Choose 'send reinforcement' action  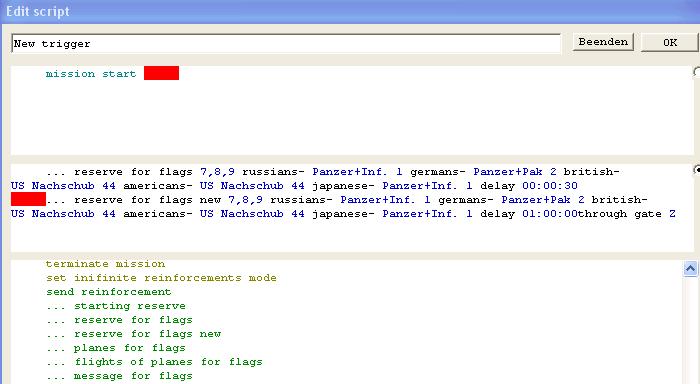tap(108, 292)
